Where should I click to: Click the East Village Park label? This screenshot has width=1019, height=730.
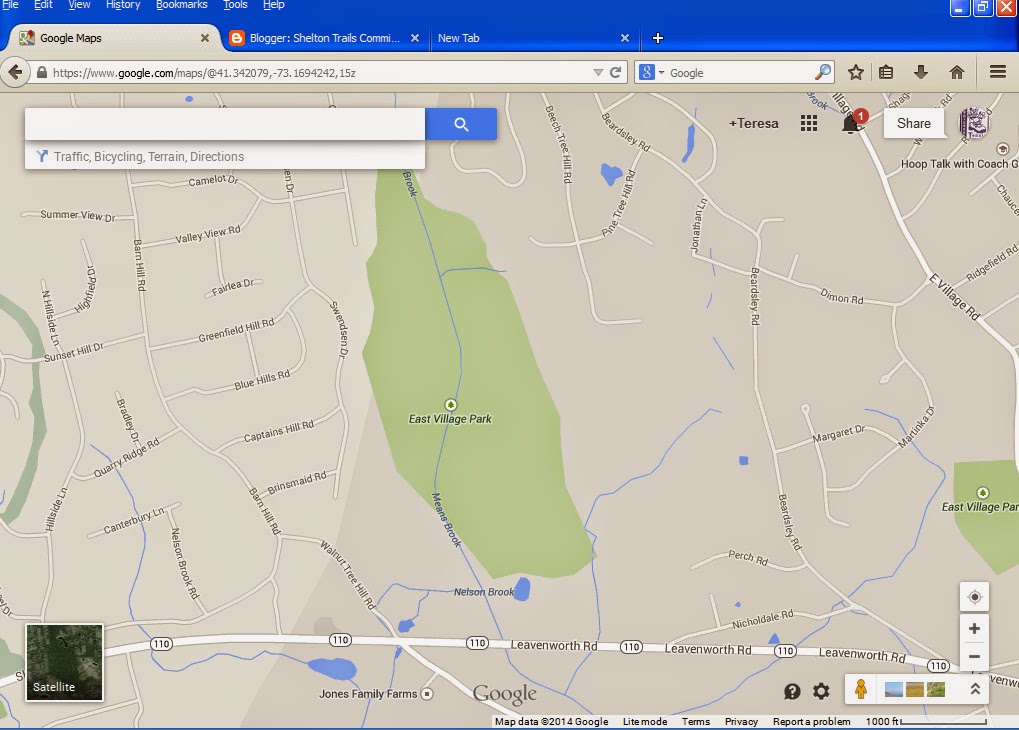click(450, 419)
